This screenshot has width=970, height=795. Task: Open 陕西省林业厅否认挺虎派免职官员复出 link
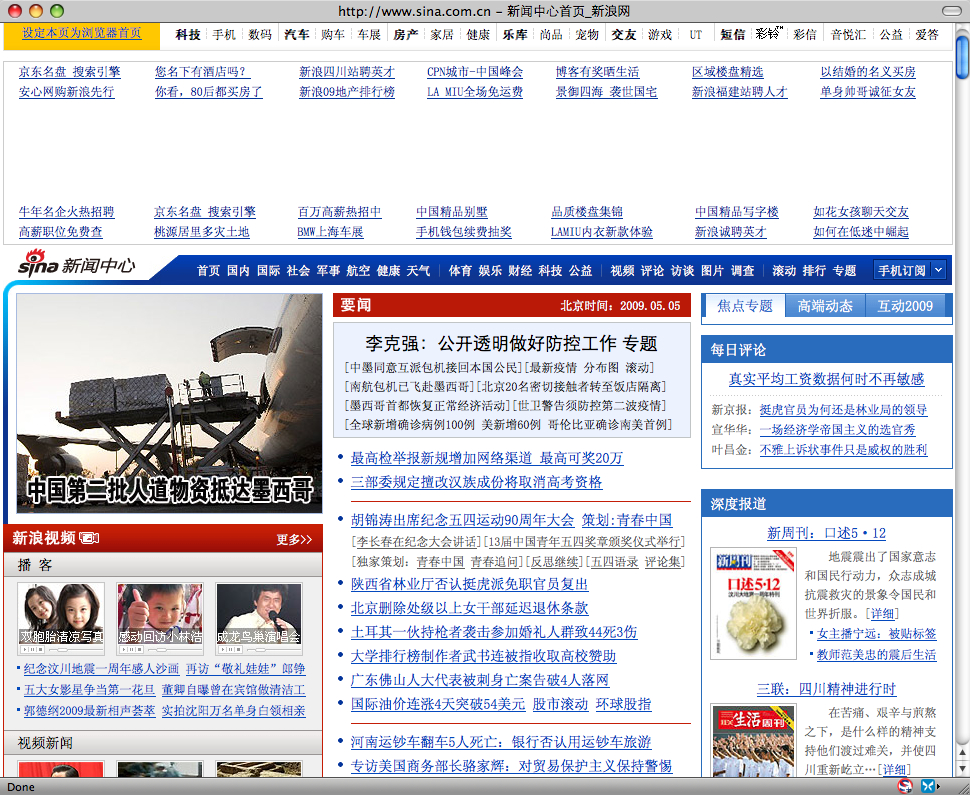(x=470, y=583)
